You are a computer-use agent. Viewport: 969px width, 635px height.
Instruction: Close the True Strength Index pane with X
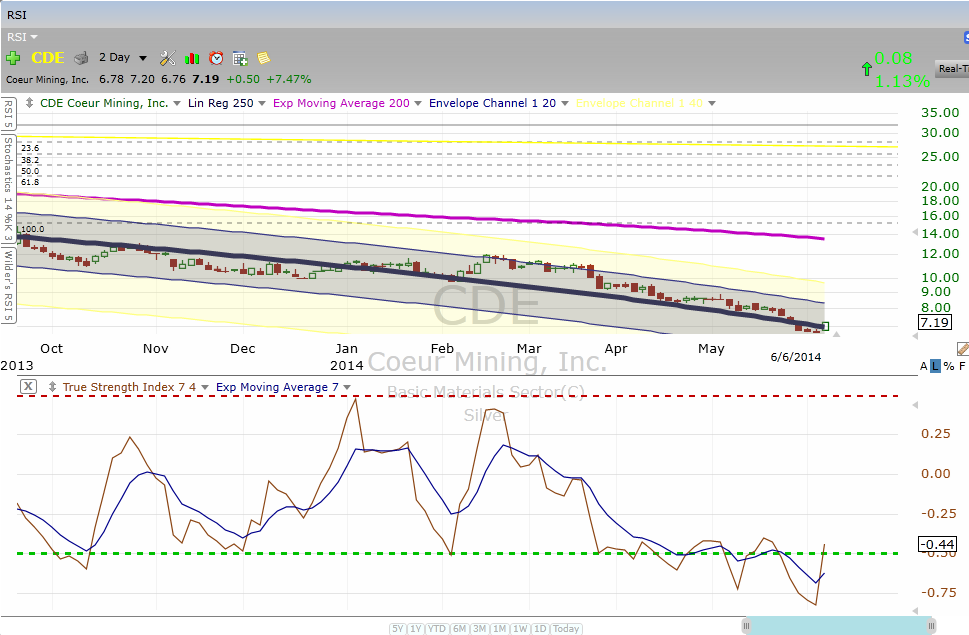(x=28, y=387)
